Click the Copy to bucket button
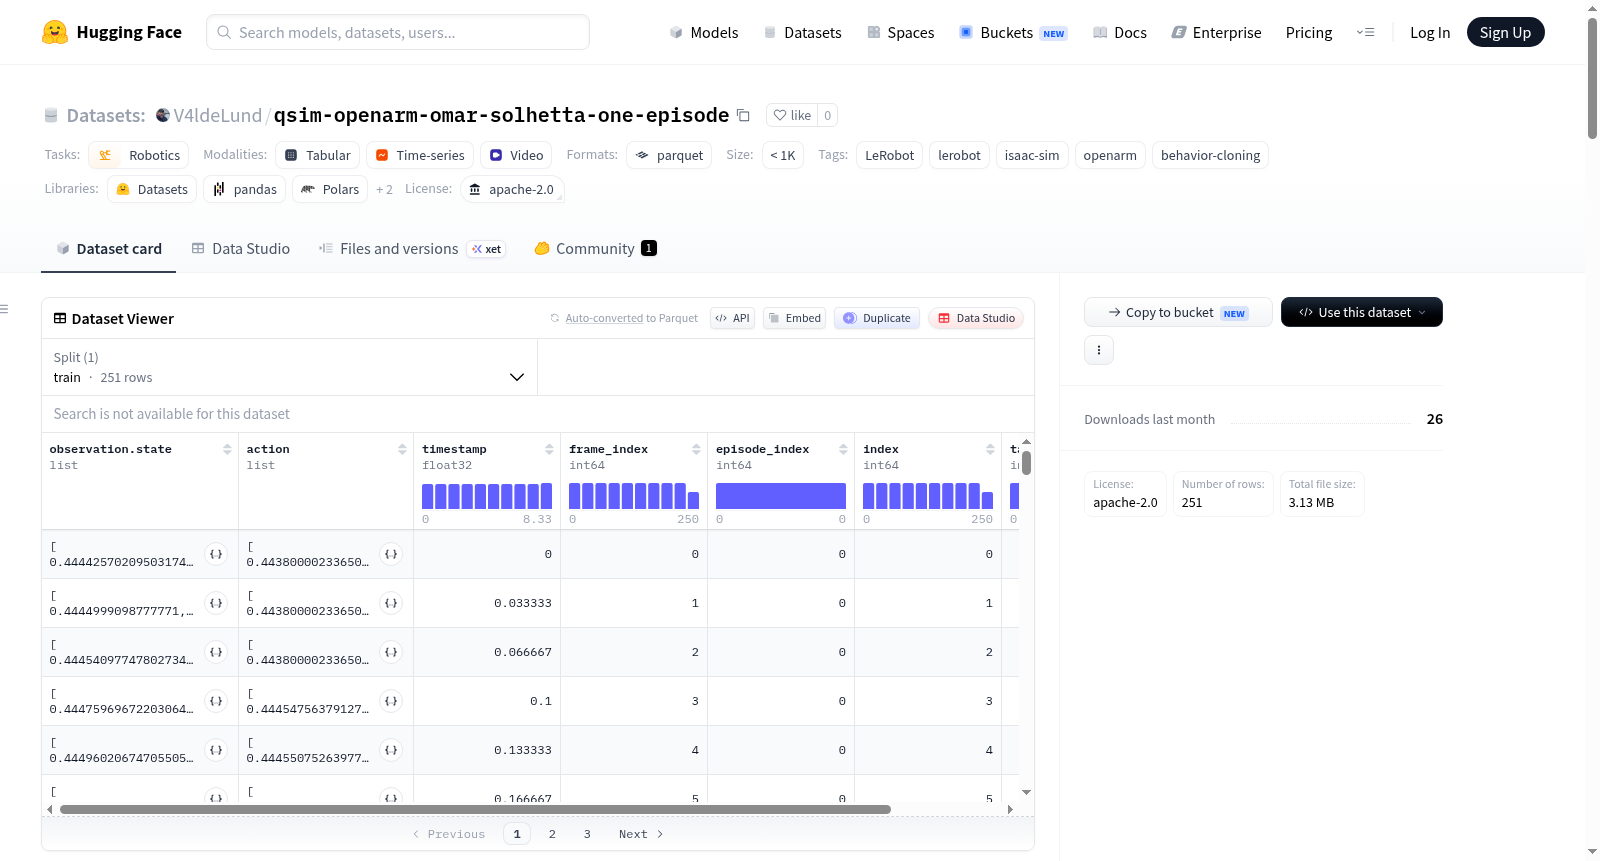This screenshot has height=861, width=1600. pyautogui.click(x=1178, y=312)
